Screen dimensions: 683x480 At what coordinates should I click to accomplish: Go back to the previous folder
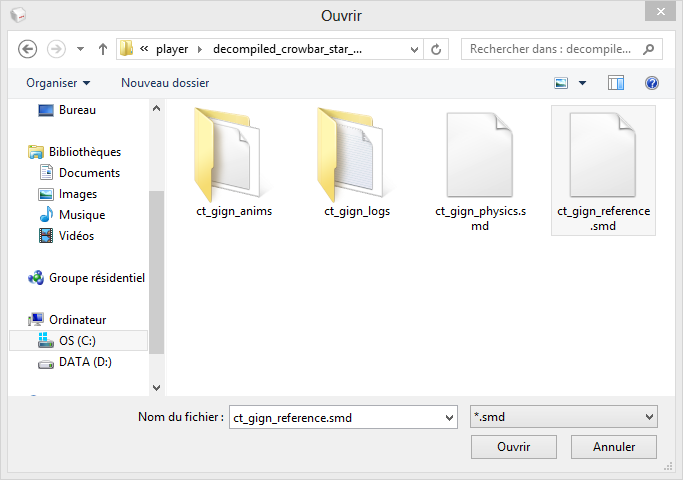27,49
